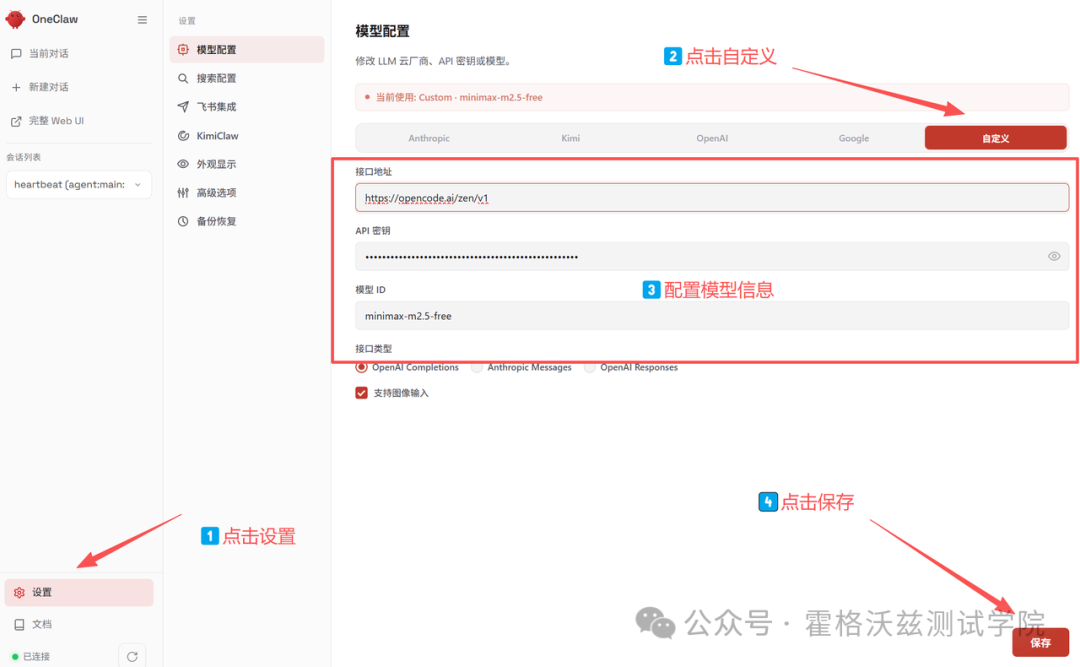Switch to the Anthropic provider tab
Viewport: 1080px width, 667px height.
[x=428, y=138]
